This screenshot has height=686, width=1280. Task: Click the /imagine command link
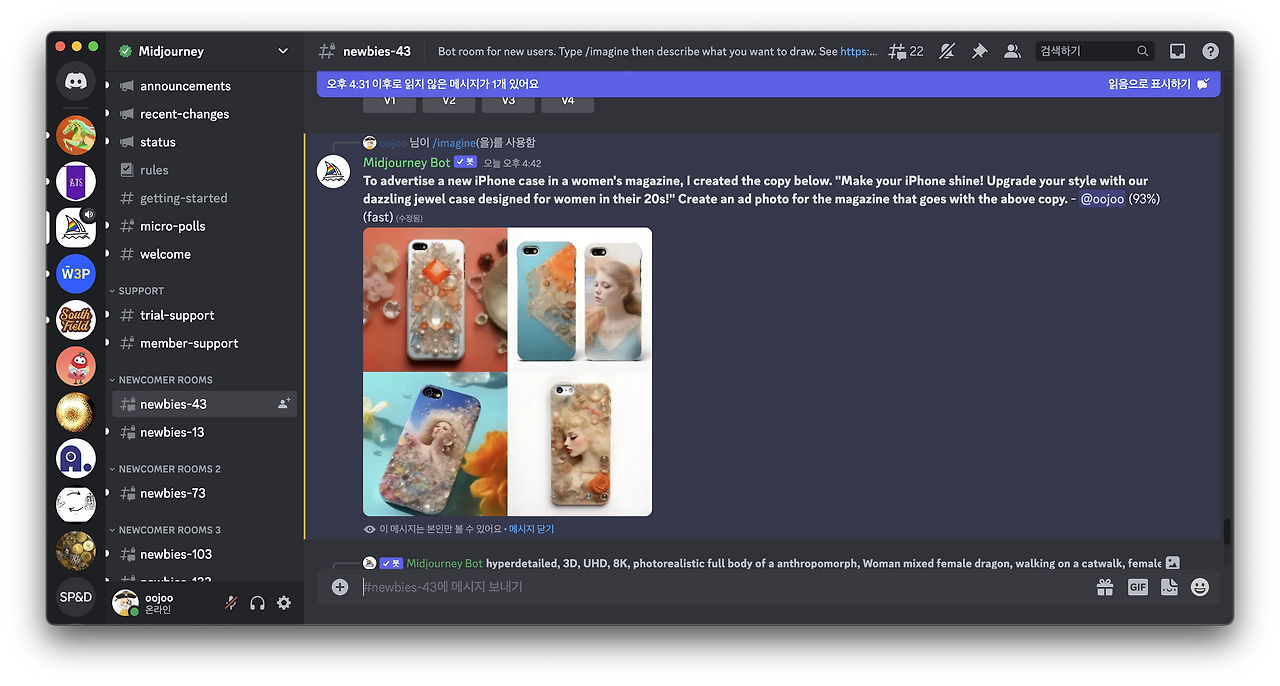tap(454, 143)
